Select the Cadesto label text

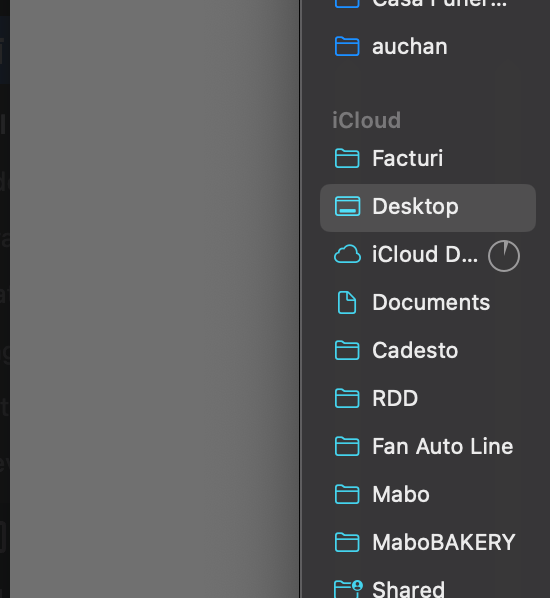pyautogui.click(x=415, y=350)
